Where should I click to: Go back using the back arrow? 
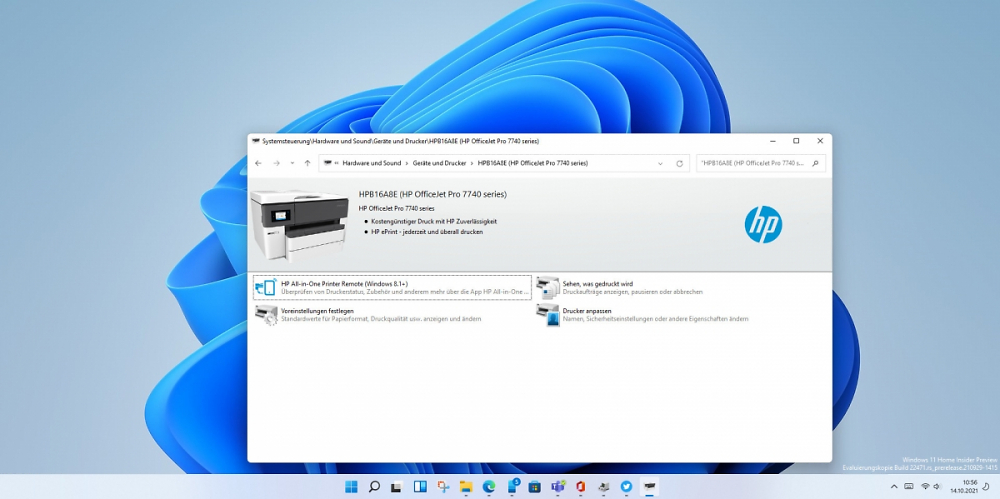(258, 163)
